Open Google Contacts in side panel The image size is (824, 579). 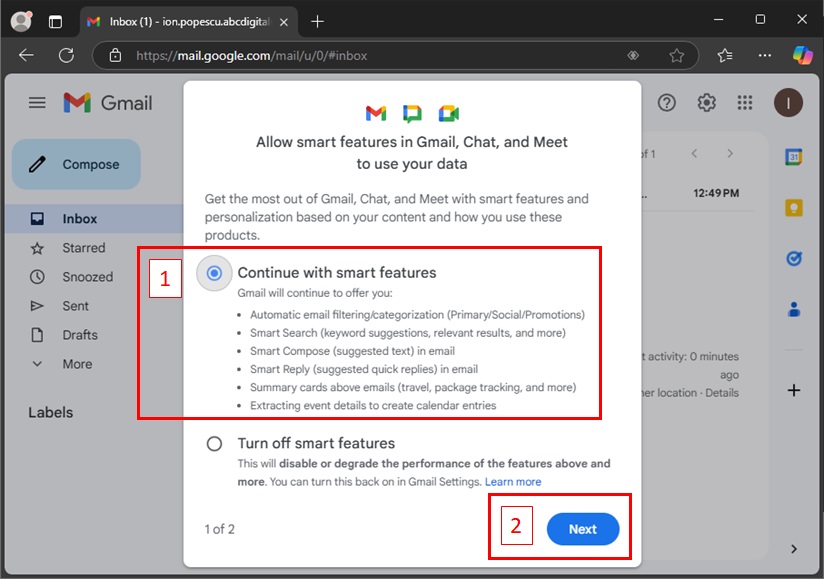click(x=794, y=309)
